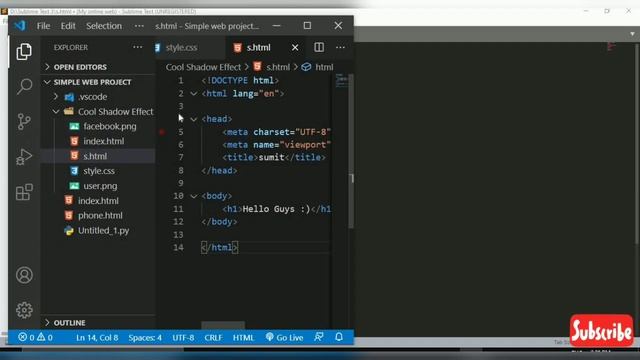Viewport: 640px width, 360px height.
Task: Click the code minimap
Action: [341, 81]
